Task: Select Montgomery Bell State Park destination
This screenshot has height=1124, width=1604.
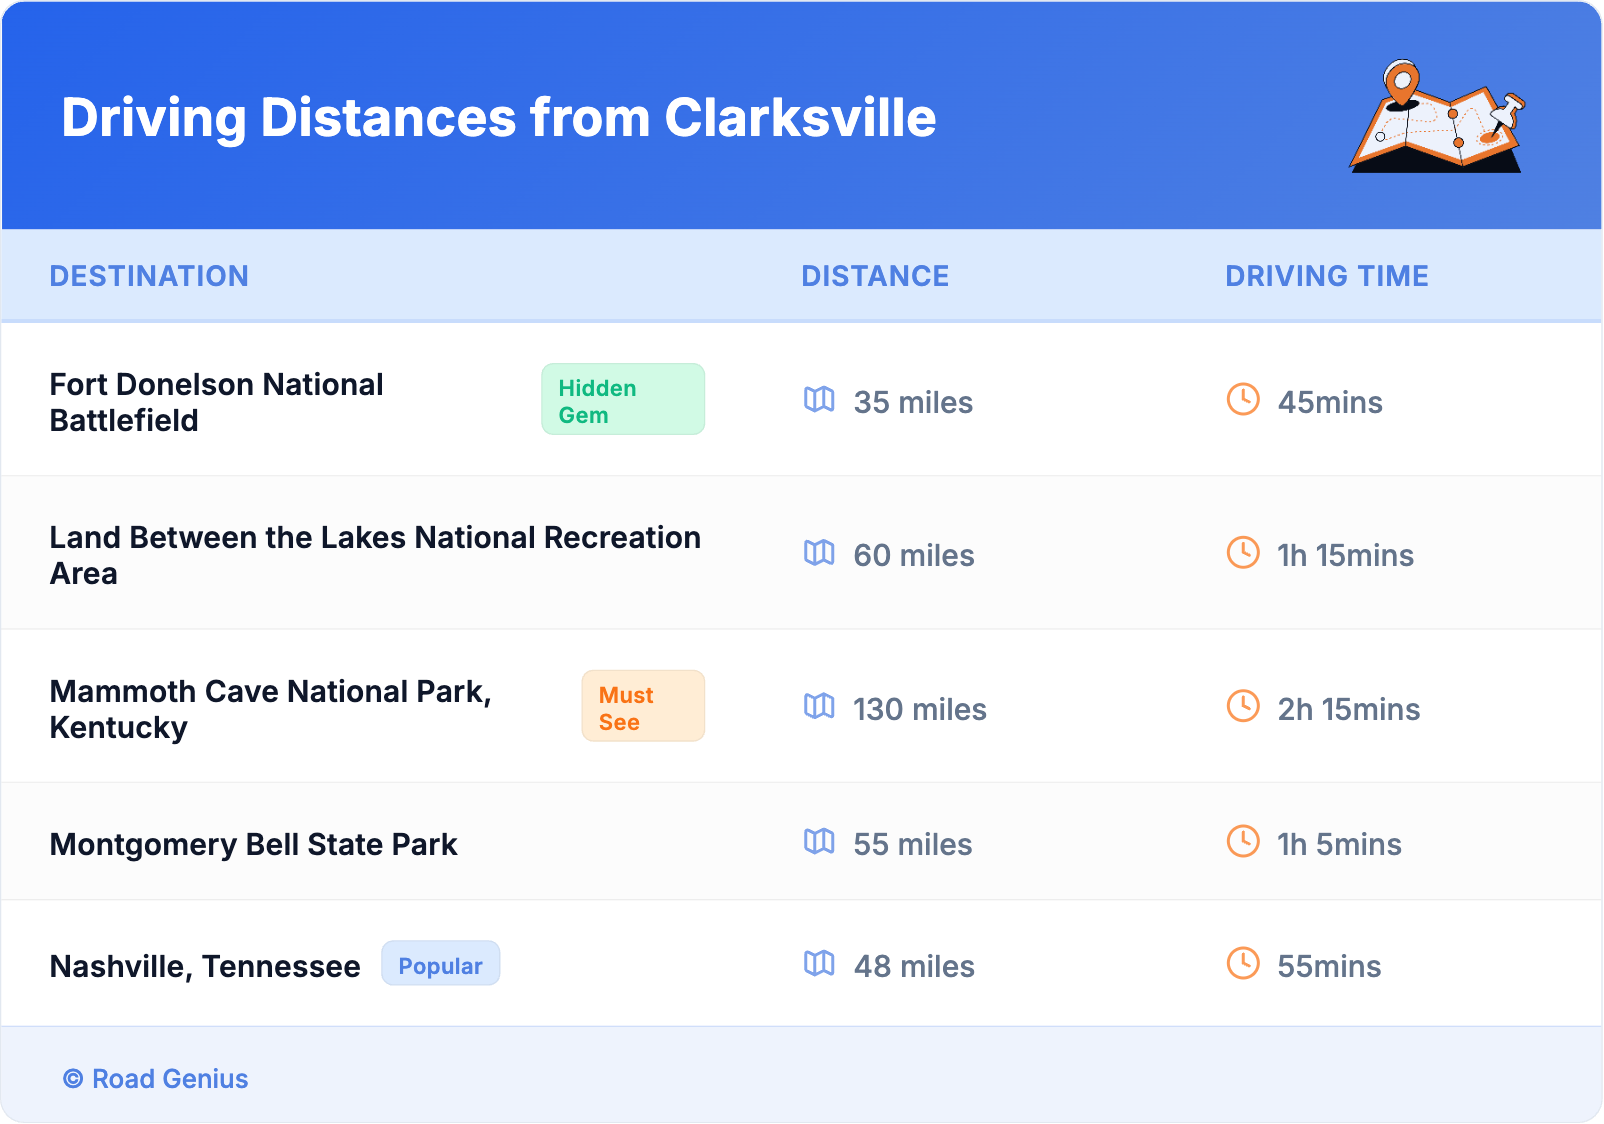Action: [253, 845]
